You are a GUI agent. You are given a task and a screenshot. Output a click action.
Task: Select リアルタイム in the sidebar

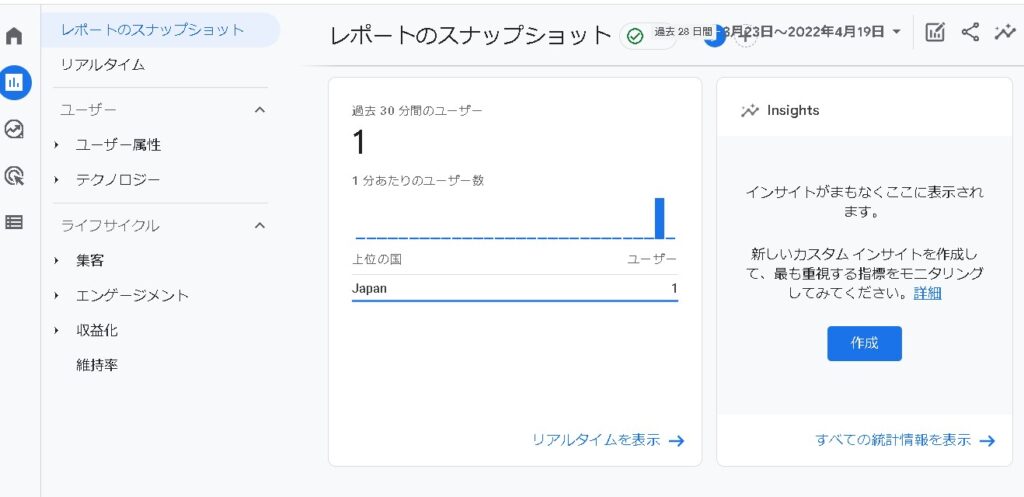click(103, 64)
